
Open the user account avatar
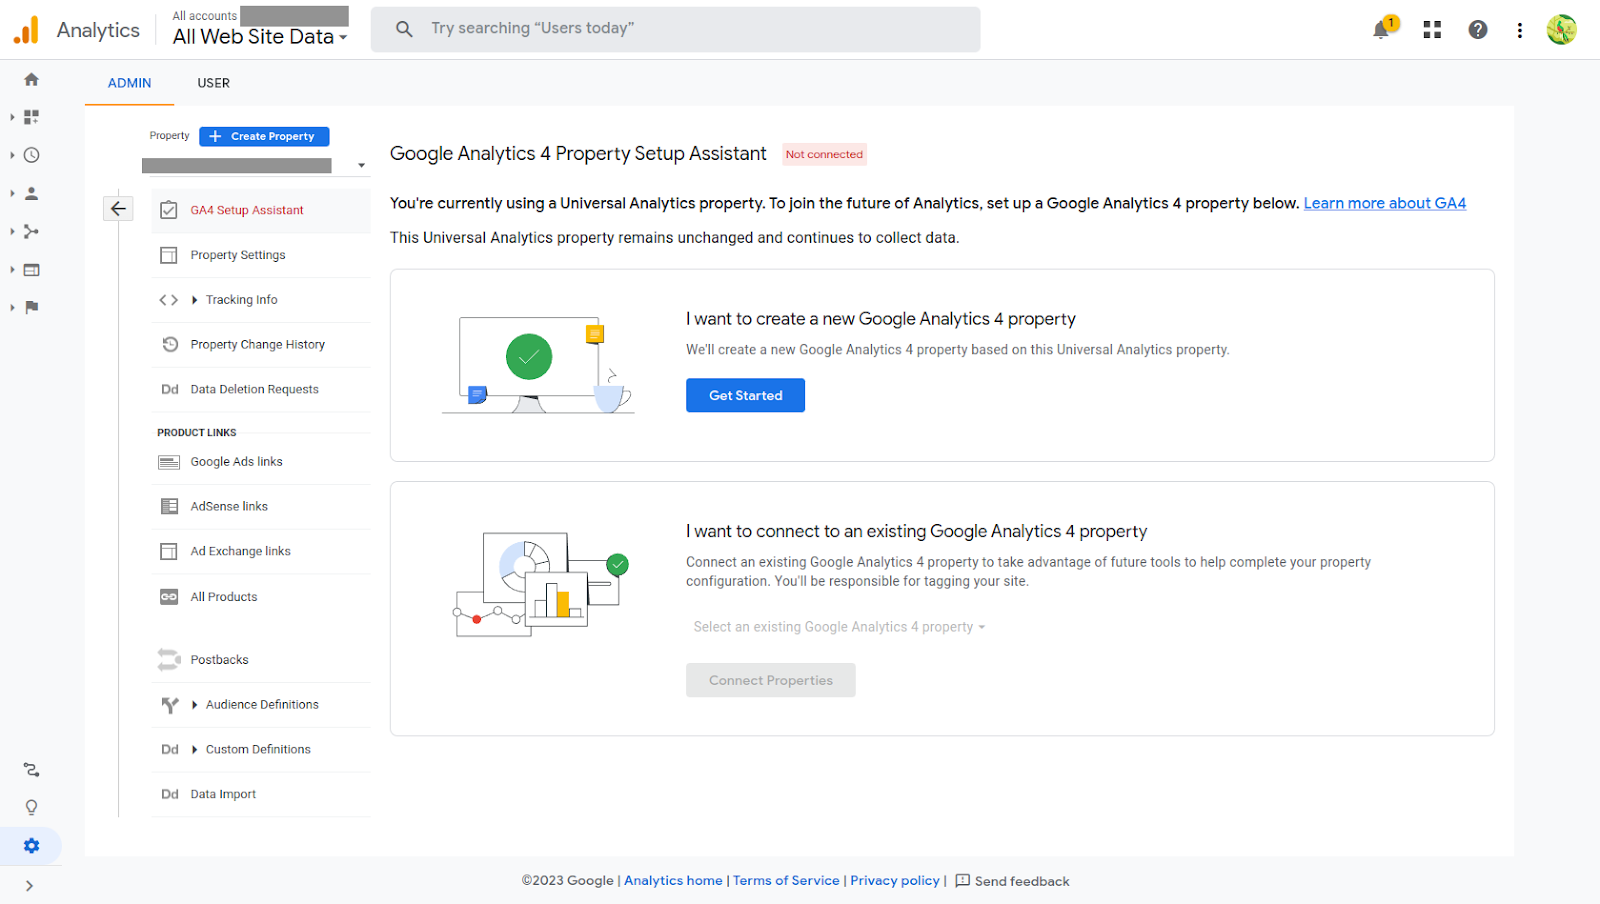point(1561,30)
